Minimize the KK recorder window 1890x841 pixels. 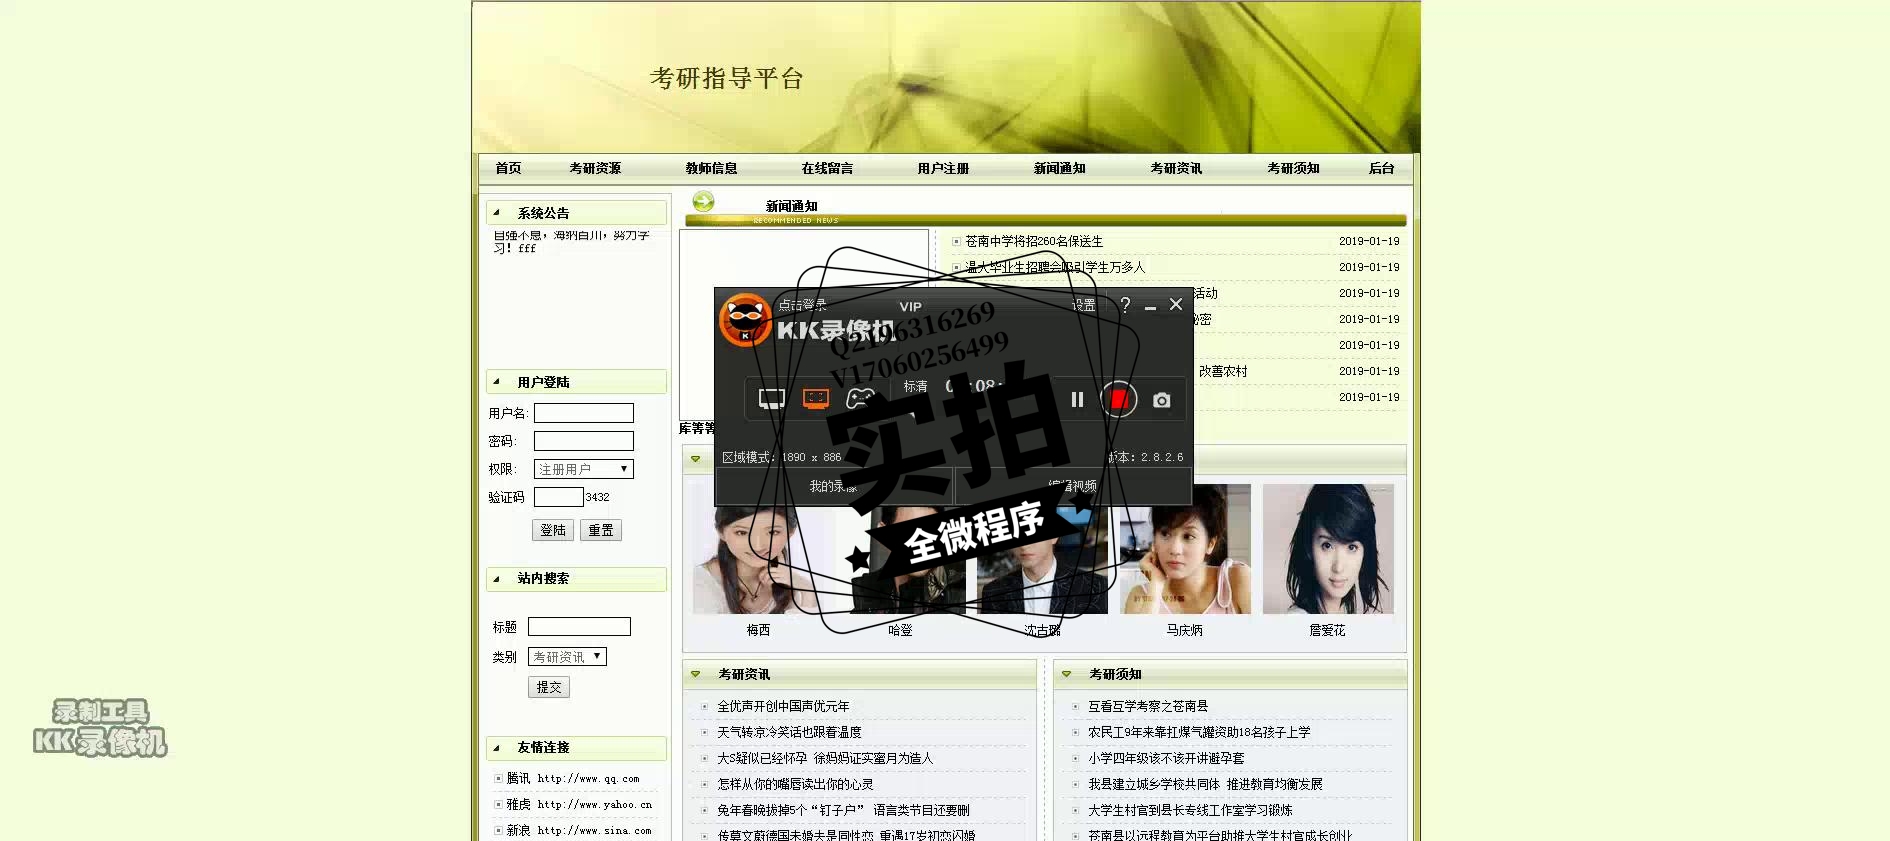pyautogui.click(x=1150, y=306)
